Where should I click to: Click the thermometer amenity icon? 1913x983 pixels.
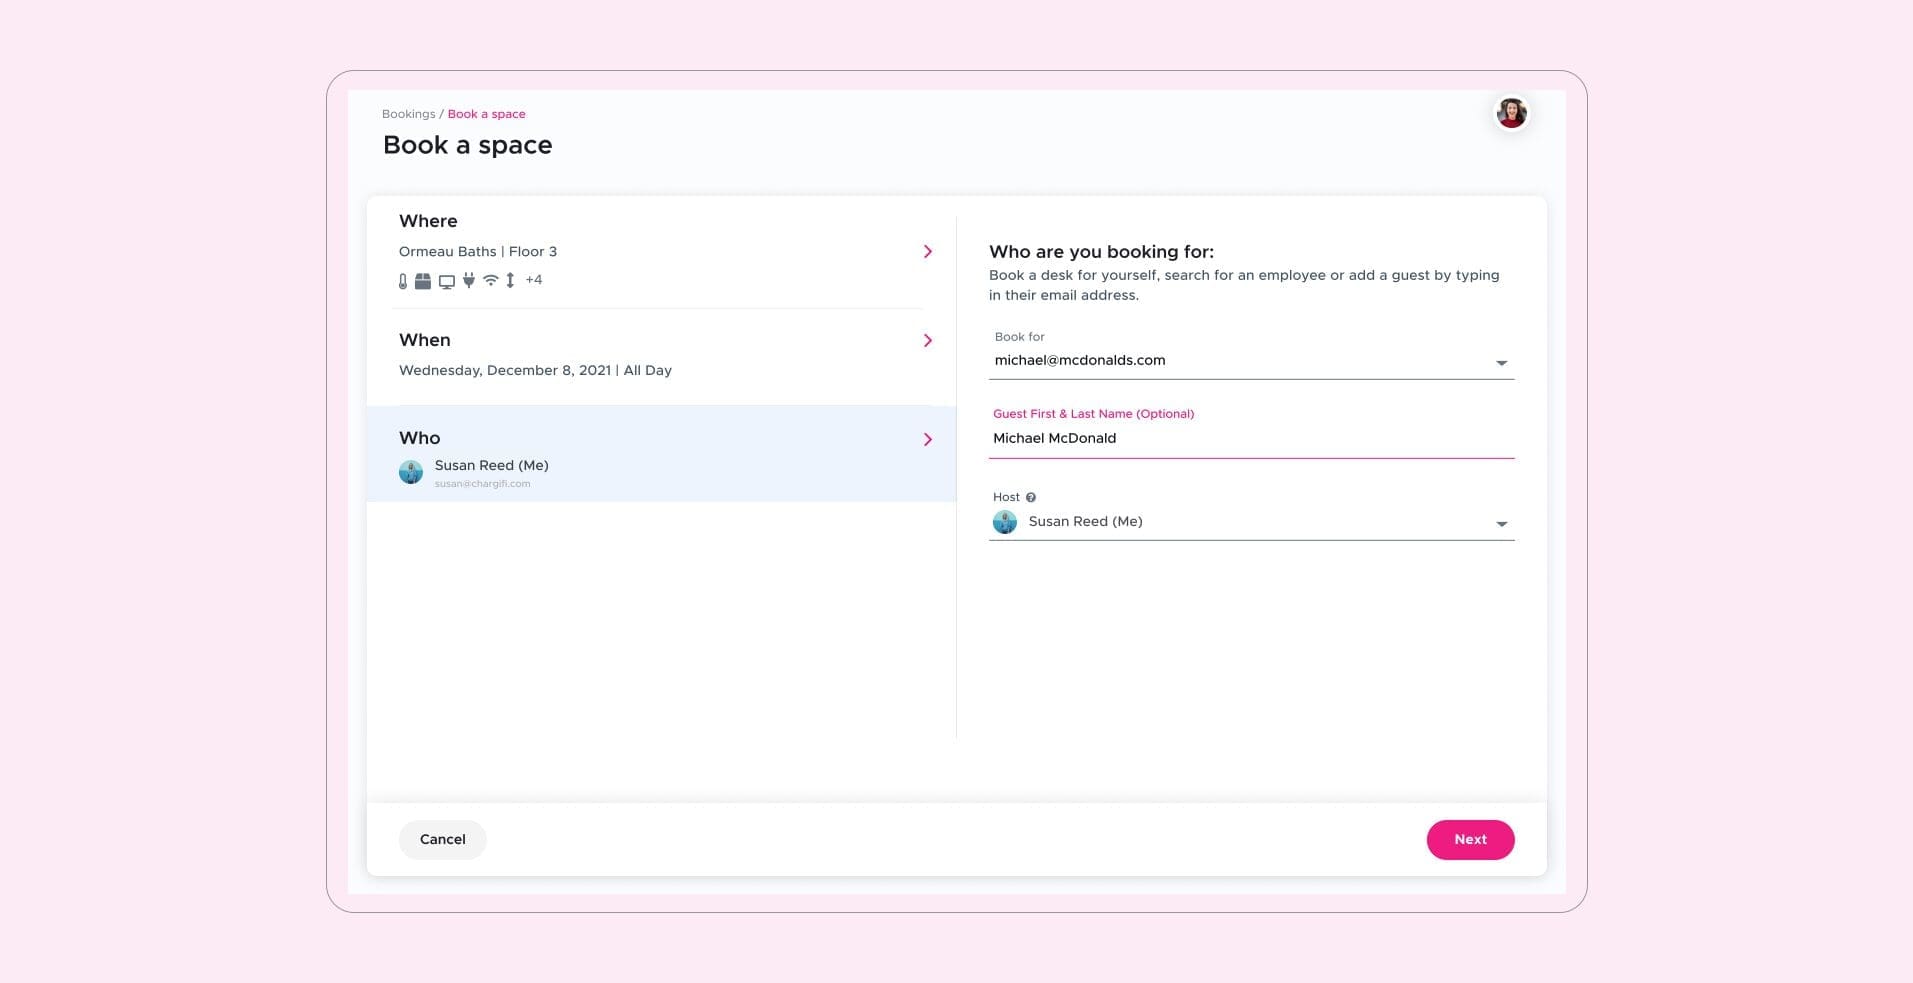[x=403, y=280]
